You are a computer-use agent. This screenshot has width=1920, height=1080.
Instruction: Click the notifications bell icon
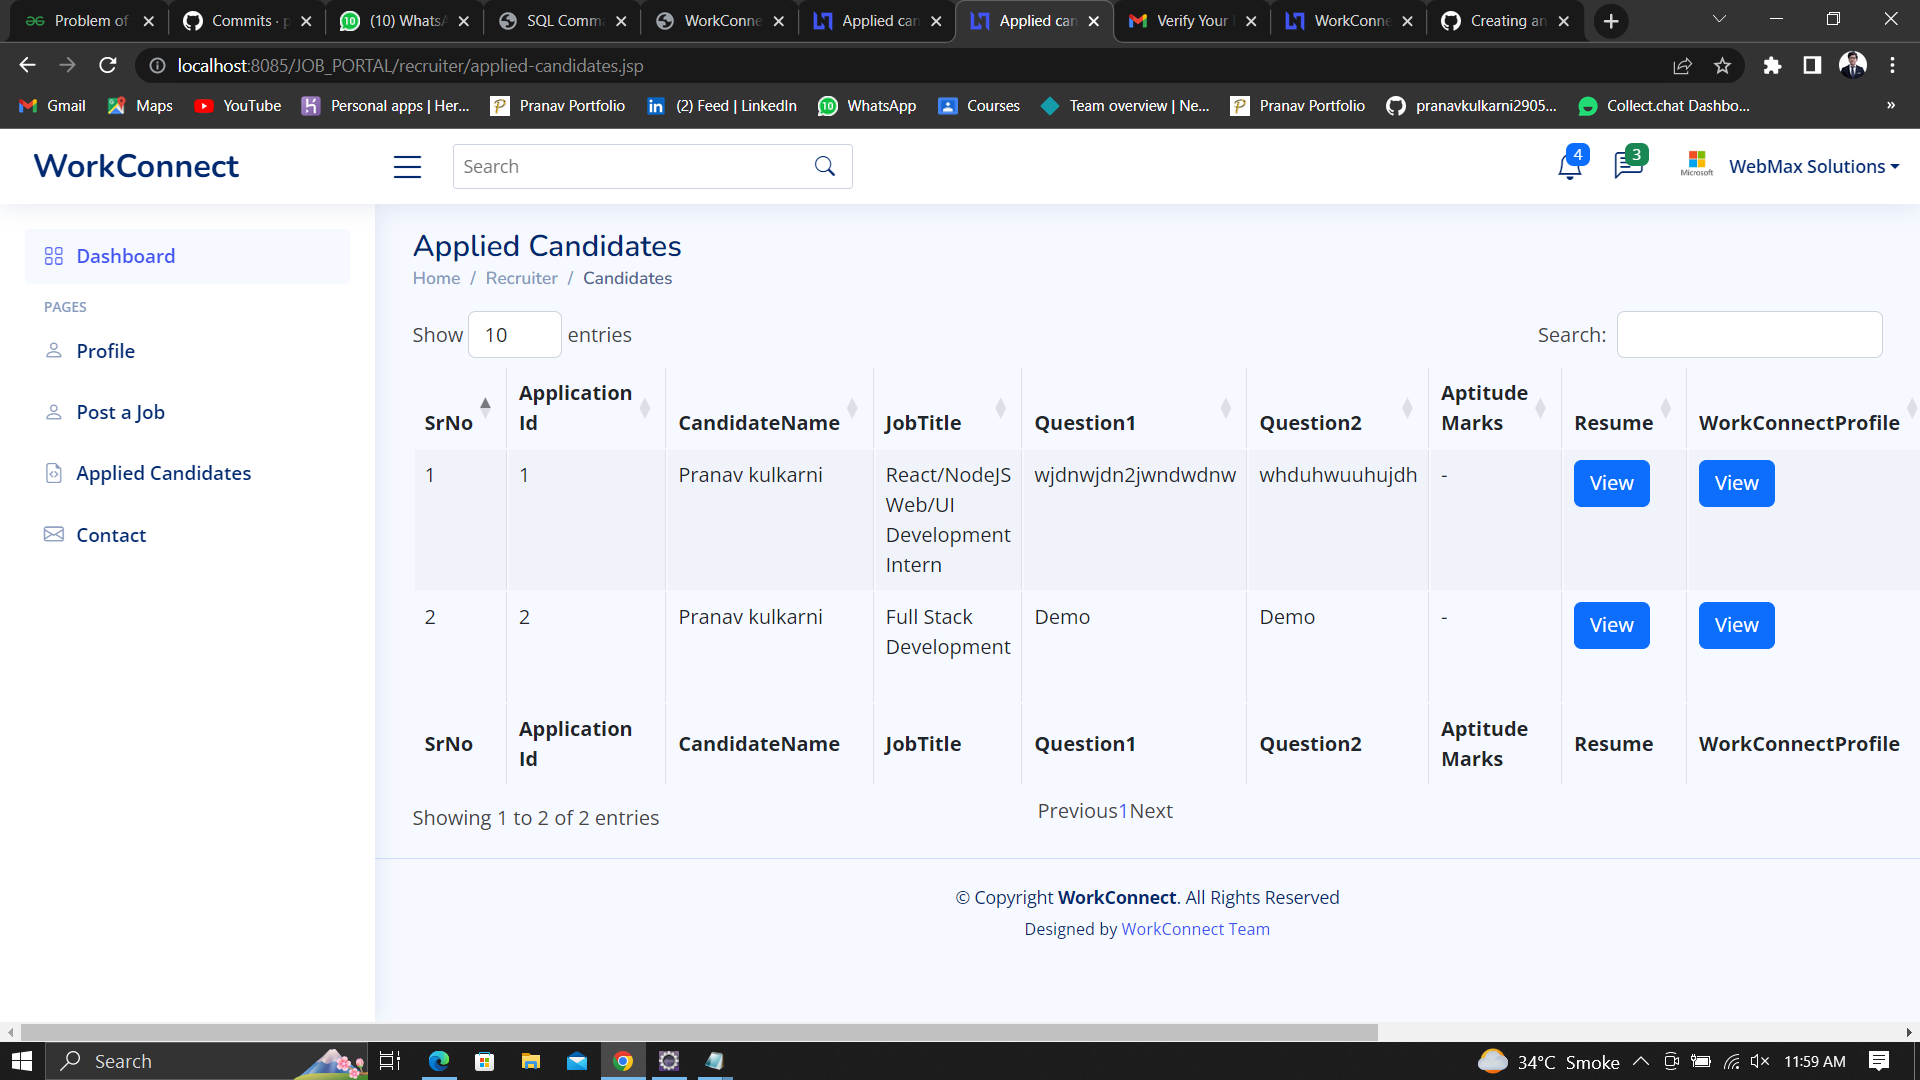pos(1569,166)
